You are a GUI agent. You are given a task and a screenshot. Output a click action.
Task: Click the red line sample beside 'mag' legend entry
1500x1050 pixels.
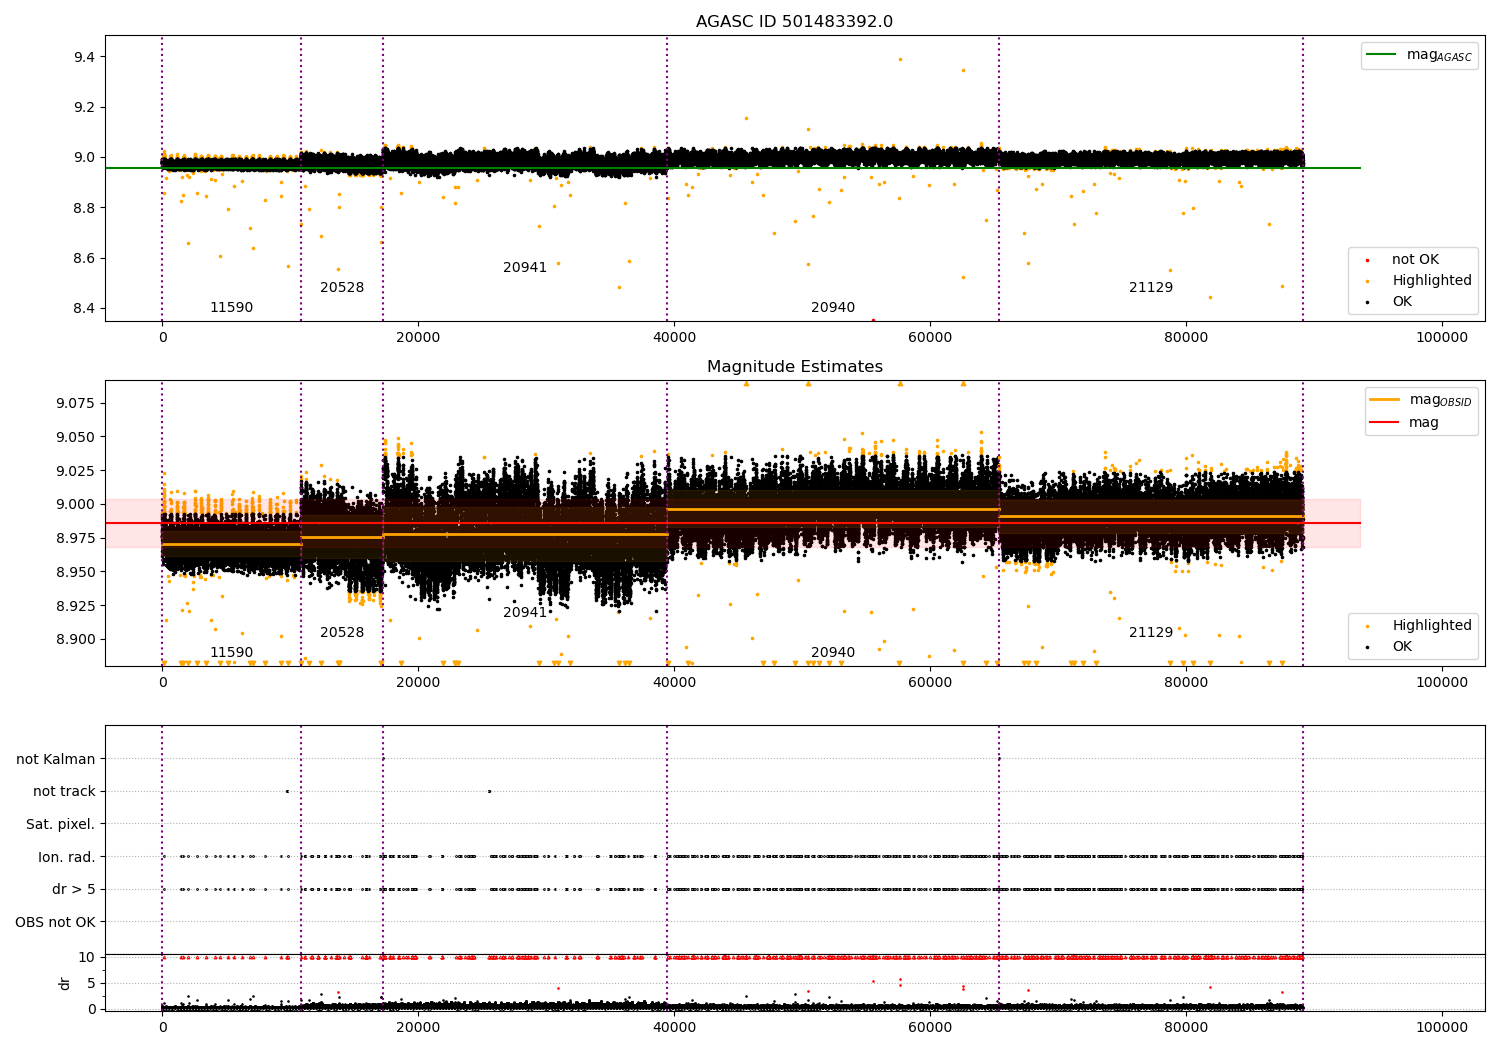(1384, 422)
